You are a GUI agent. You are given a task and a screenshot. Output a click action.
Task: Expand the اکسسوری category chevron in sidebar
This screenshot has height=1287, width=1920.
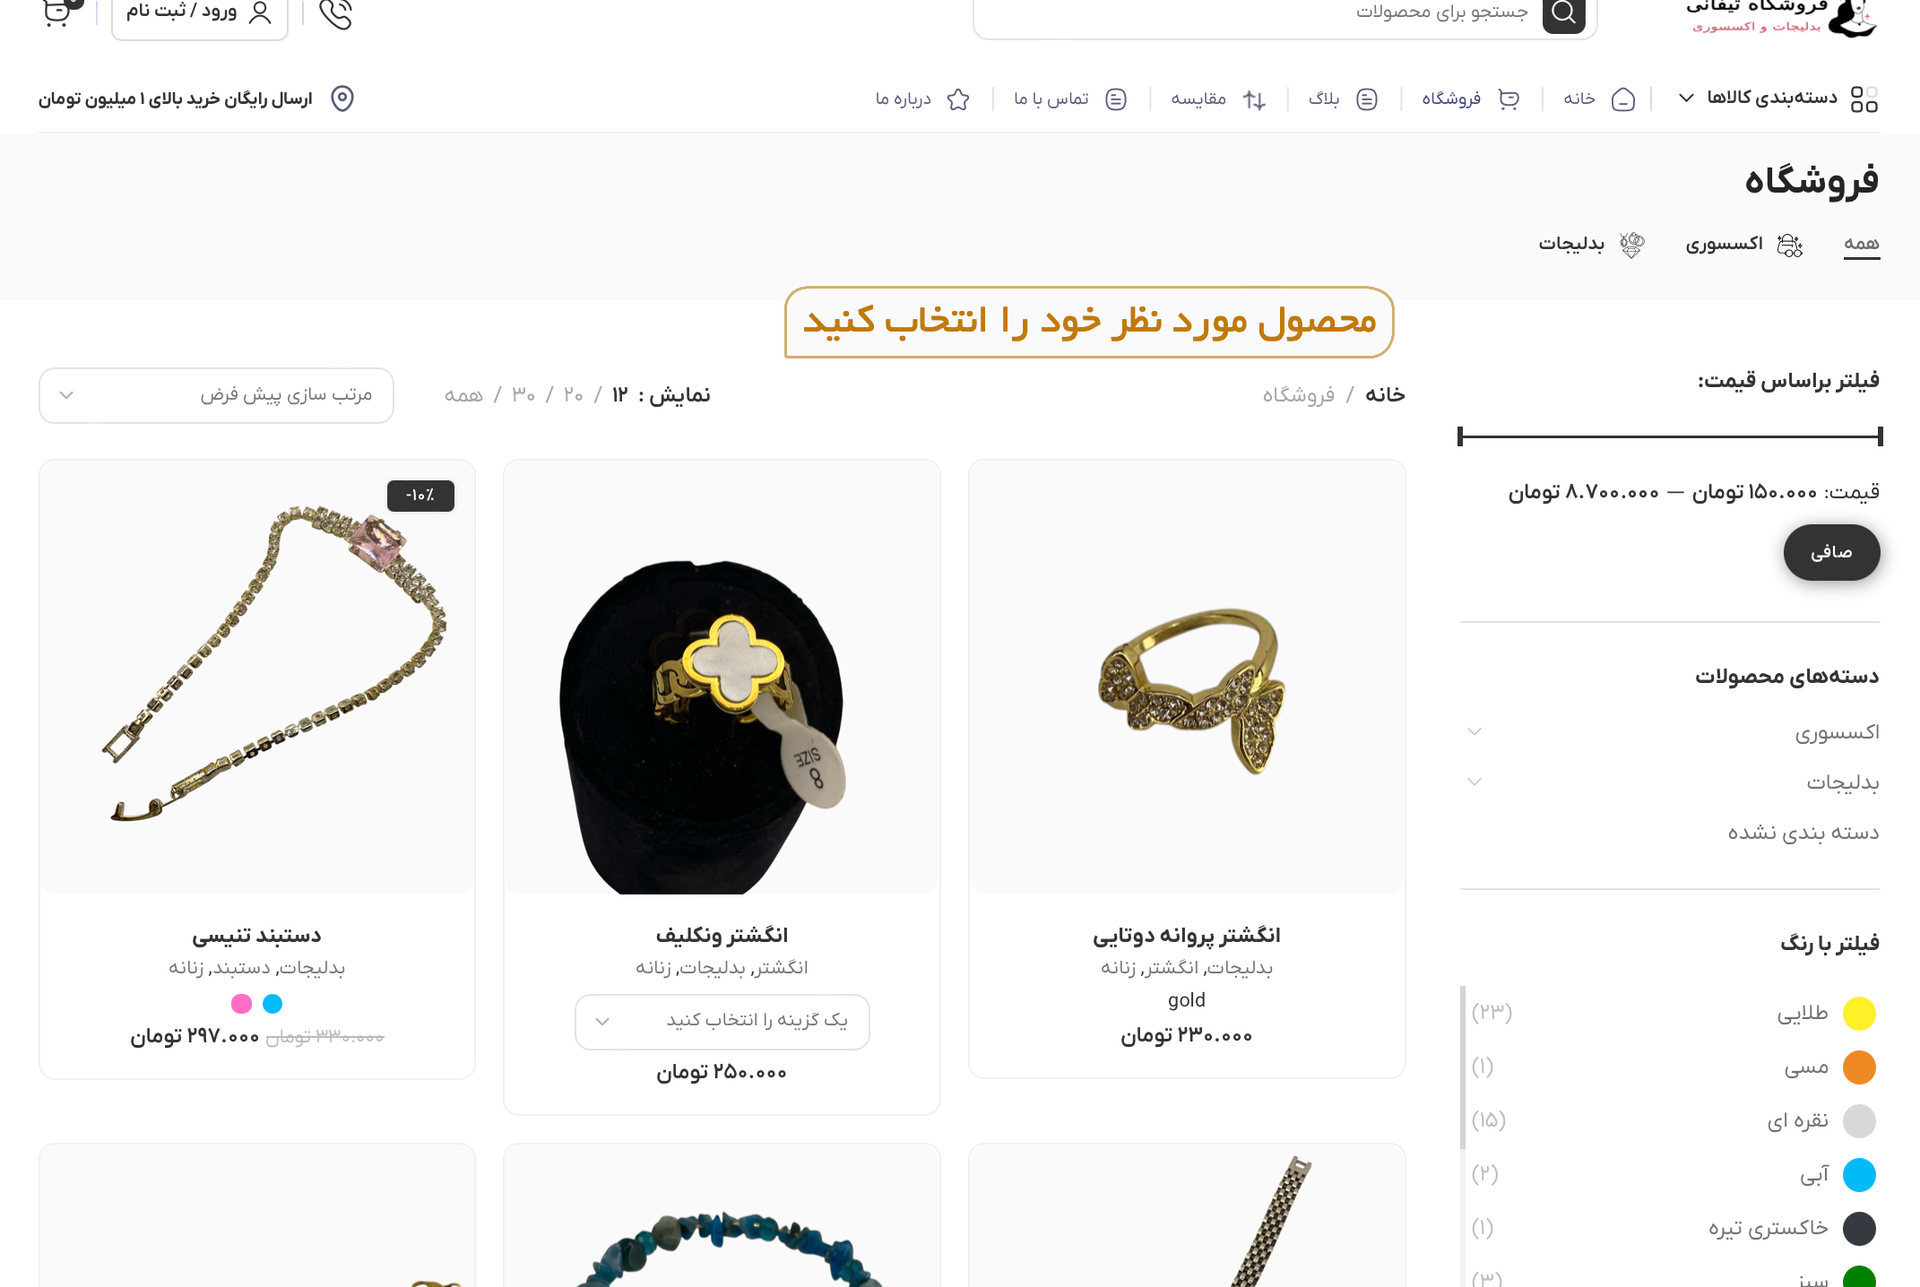1474,732
